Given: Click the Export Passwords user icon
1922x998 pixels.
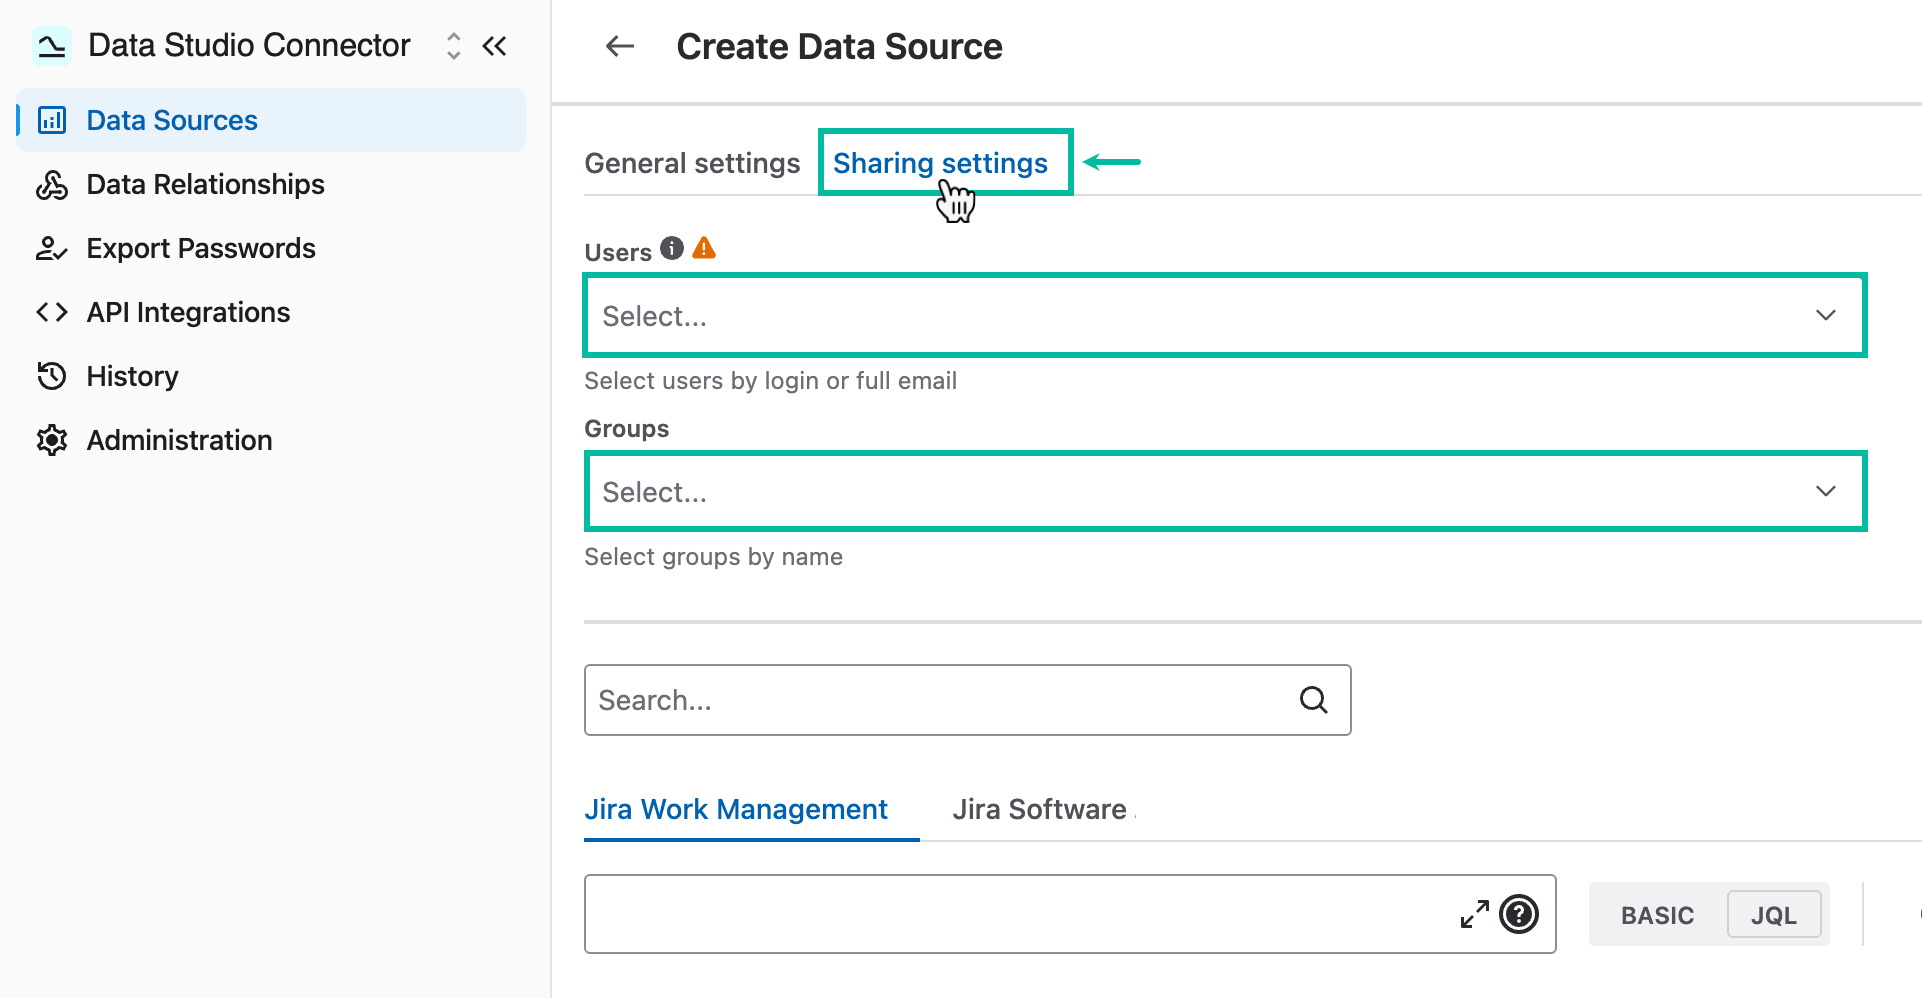Looking at the screenshot, I should (x=52, y=248).
